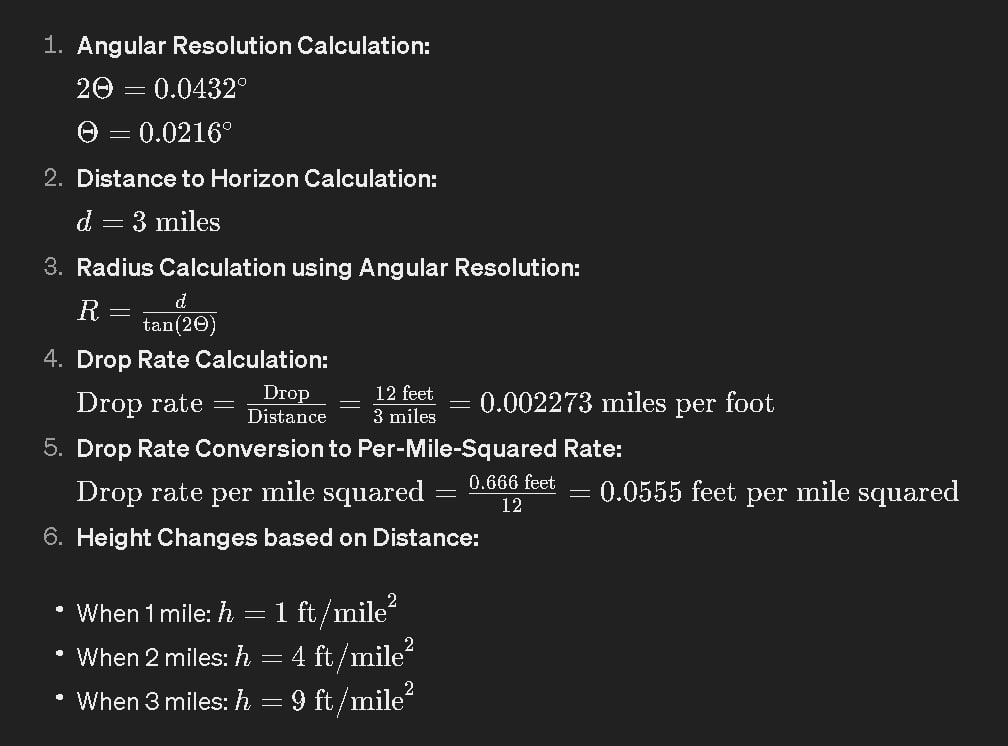Click the d = 3 miles equation
This screenshot has width=1008, height=746.
pyautogui.click(x=148, y=222)
